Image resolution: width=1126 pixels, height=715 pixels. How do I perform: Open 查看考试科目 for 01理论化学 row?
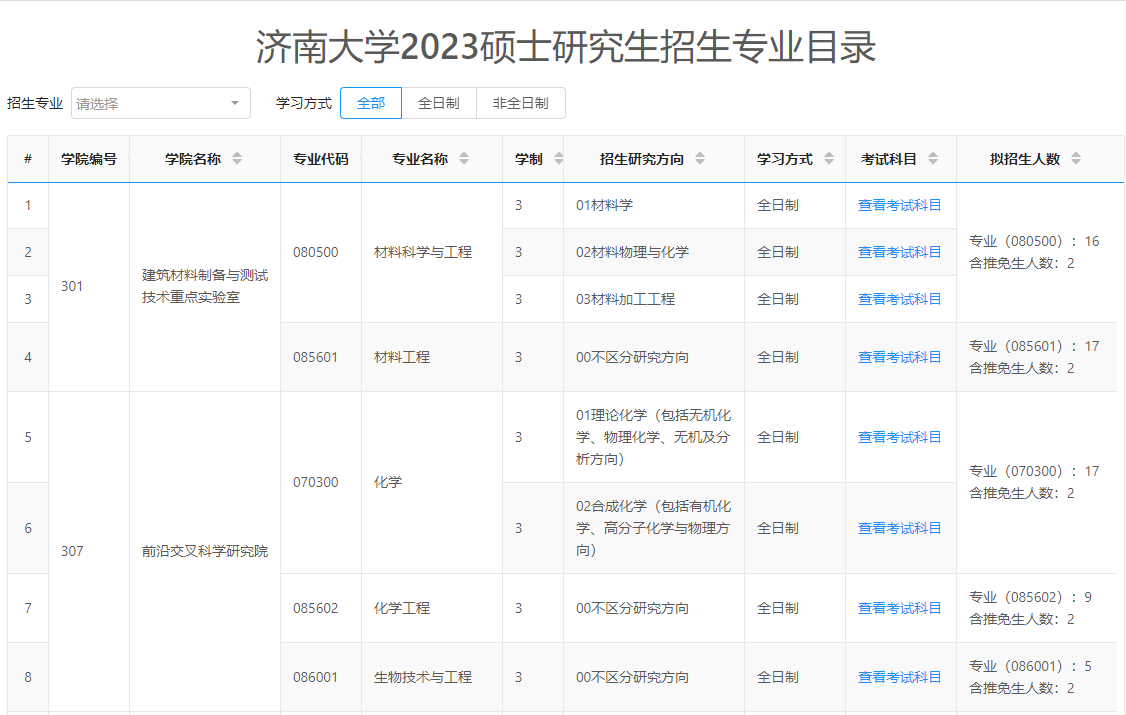[x=899, y=437]
